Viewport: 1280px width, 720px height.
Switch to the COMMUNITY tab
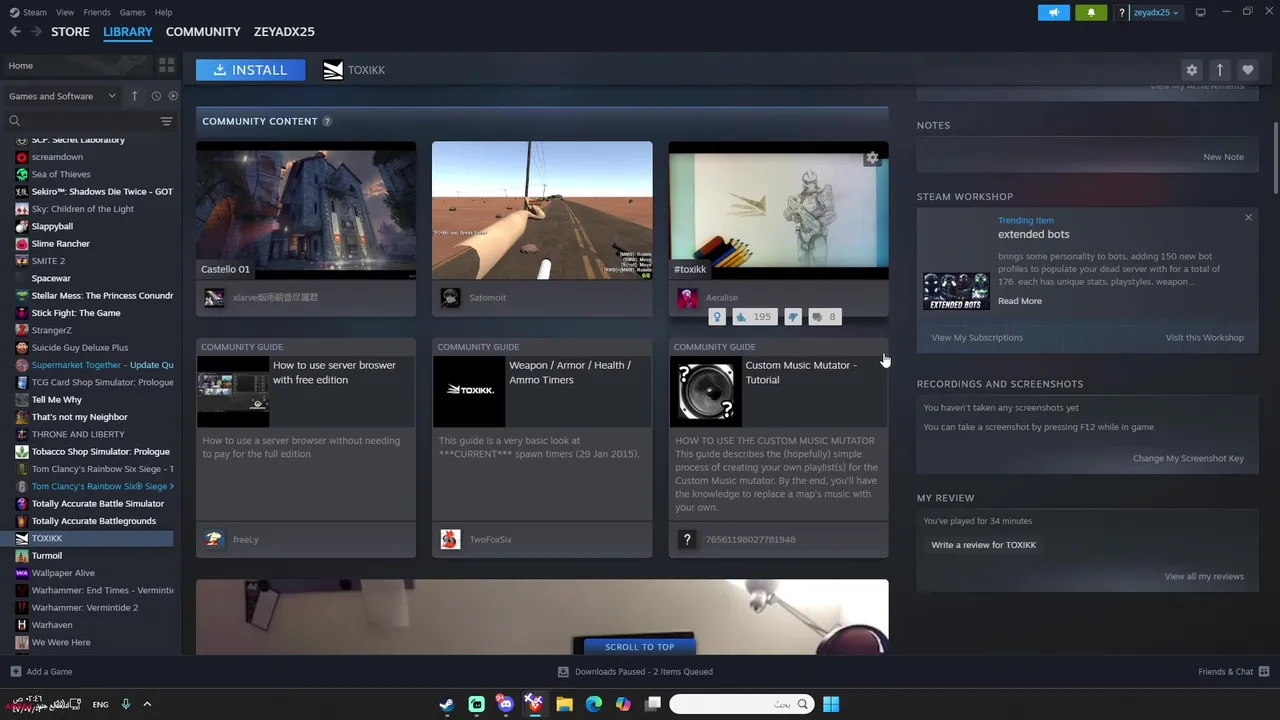[x=203, y=32]
